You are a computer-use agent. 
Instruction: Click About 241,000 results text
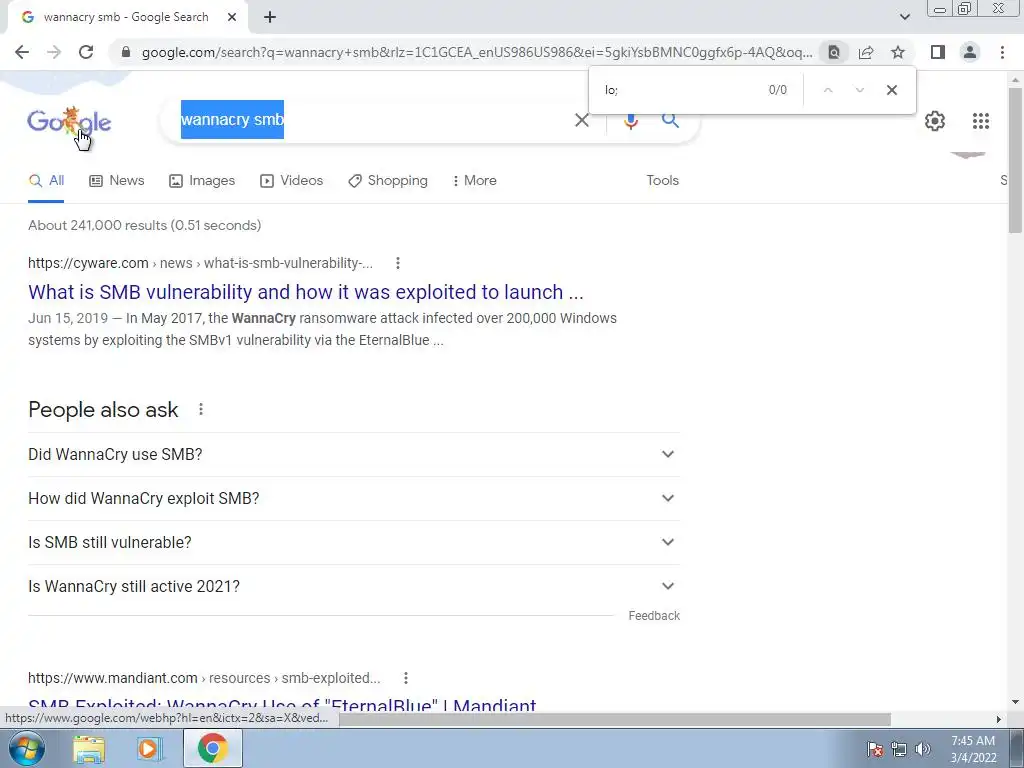144,225
